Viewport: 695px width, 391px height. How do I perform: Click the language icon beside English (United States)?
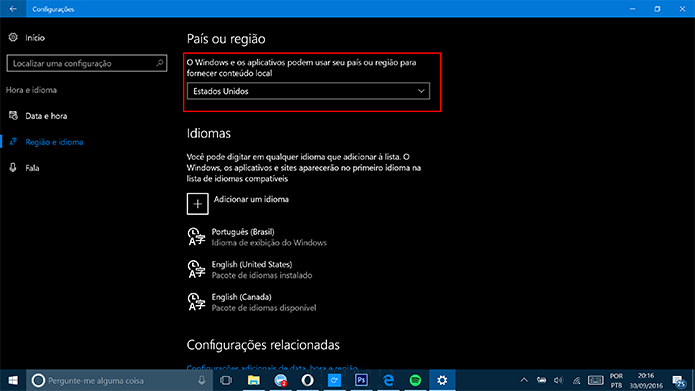[x=196, y=269]
